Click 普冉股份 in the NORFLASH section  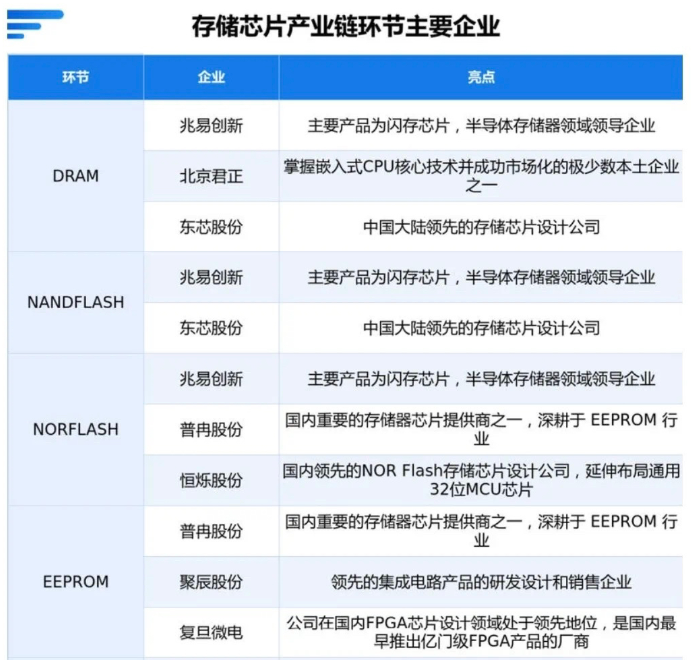click(x=211, y=430)
